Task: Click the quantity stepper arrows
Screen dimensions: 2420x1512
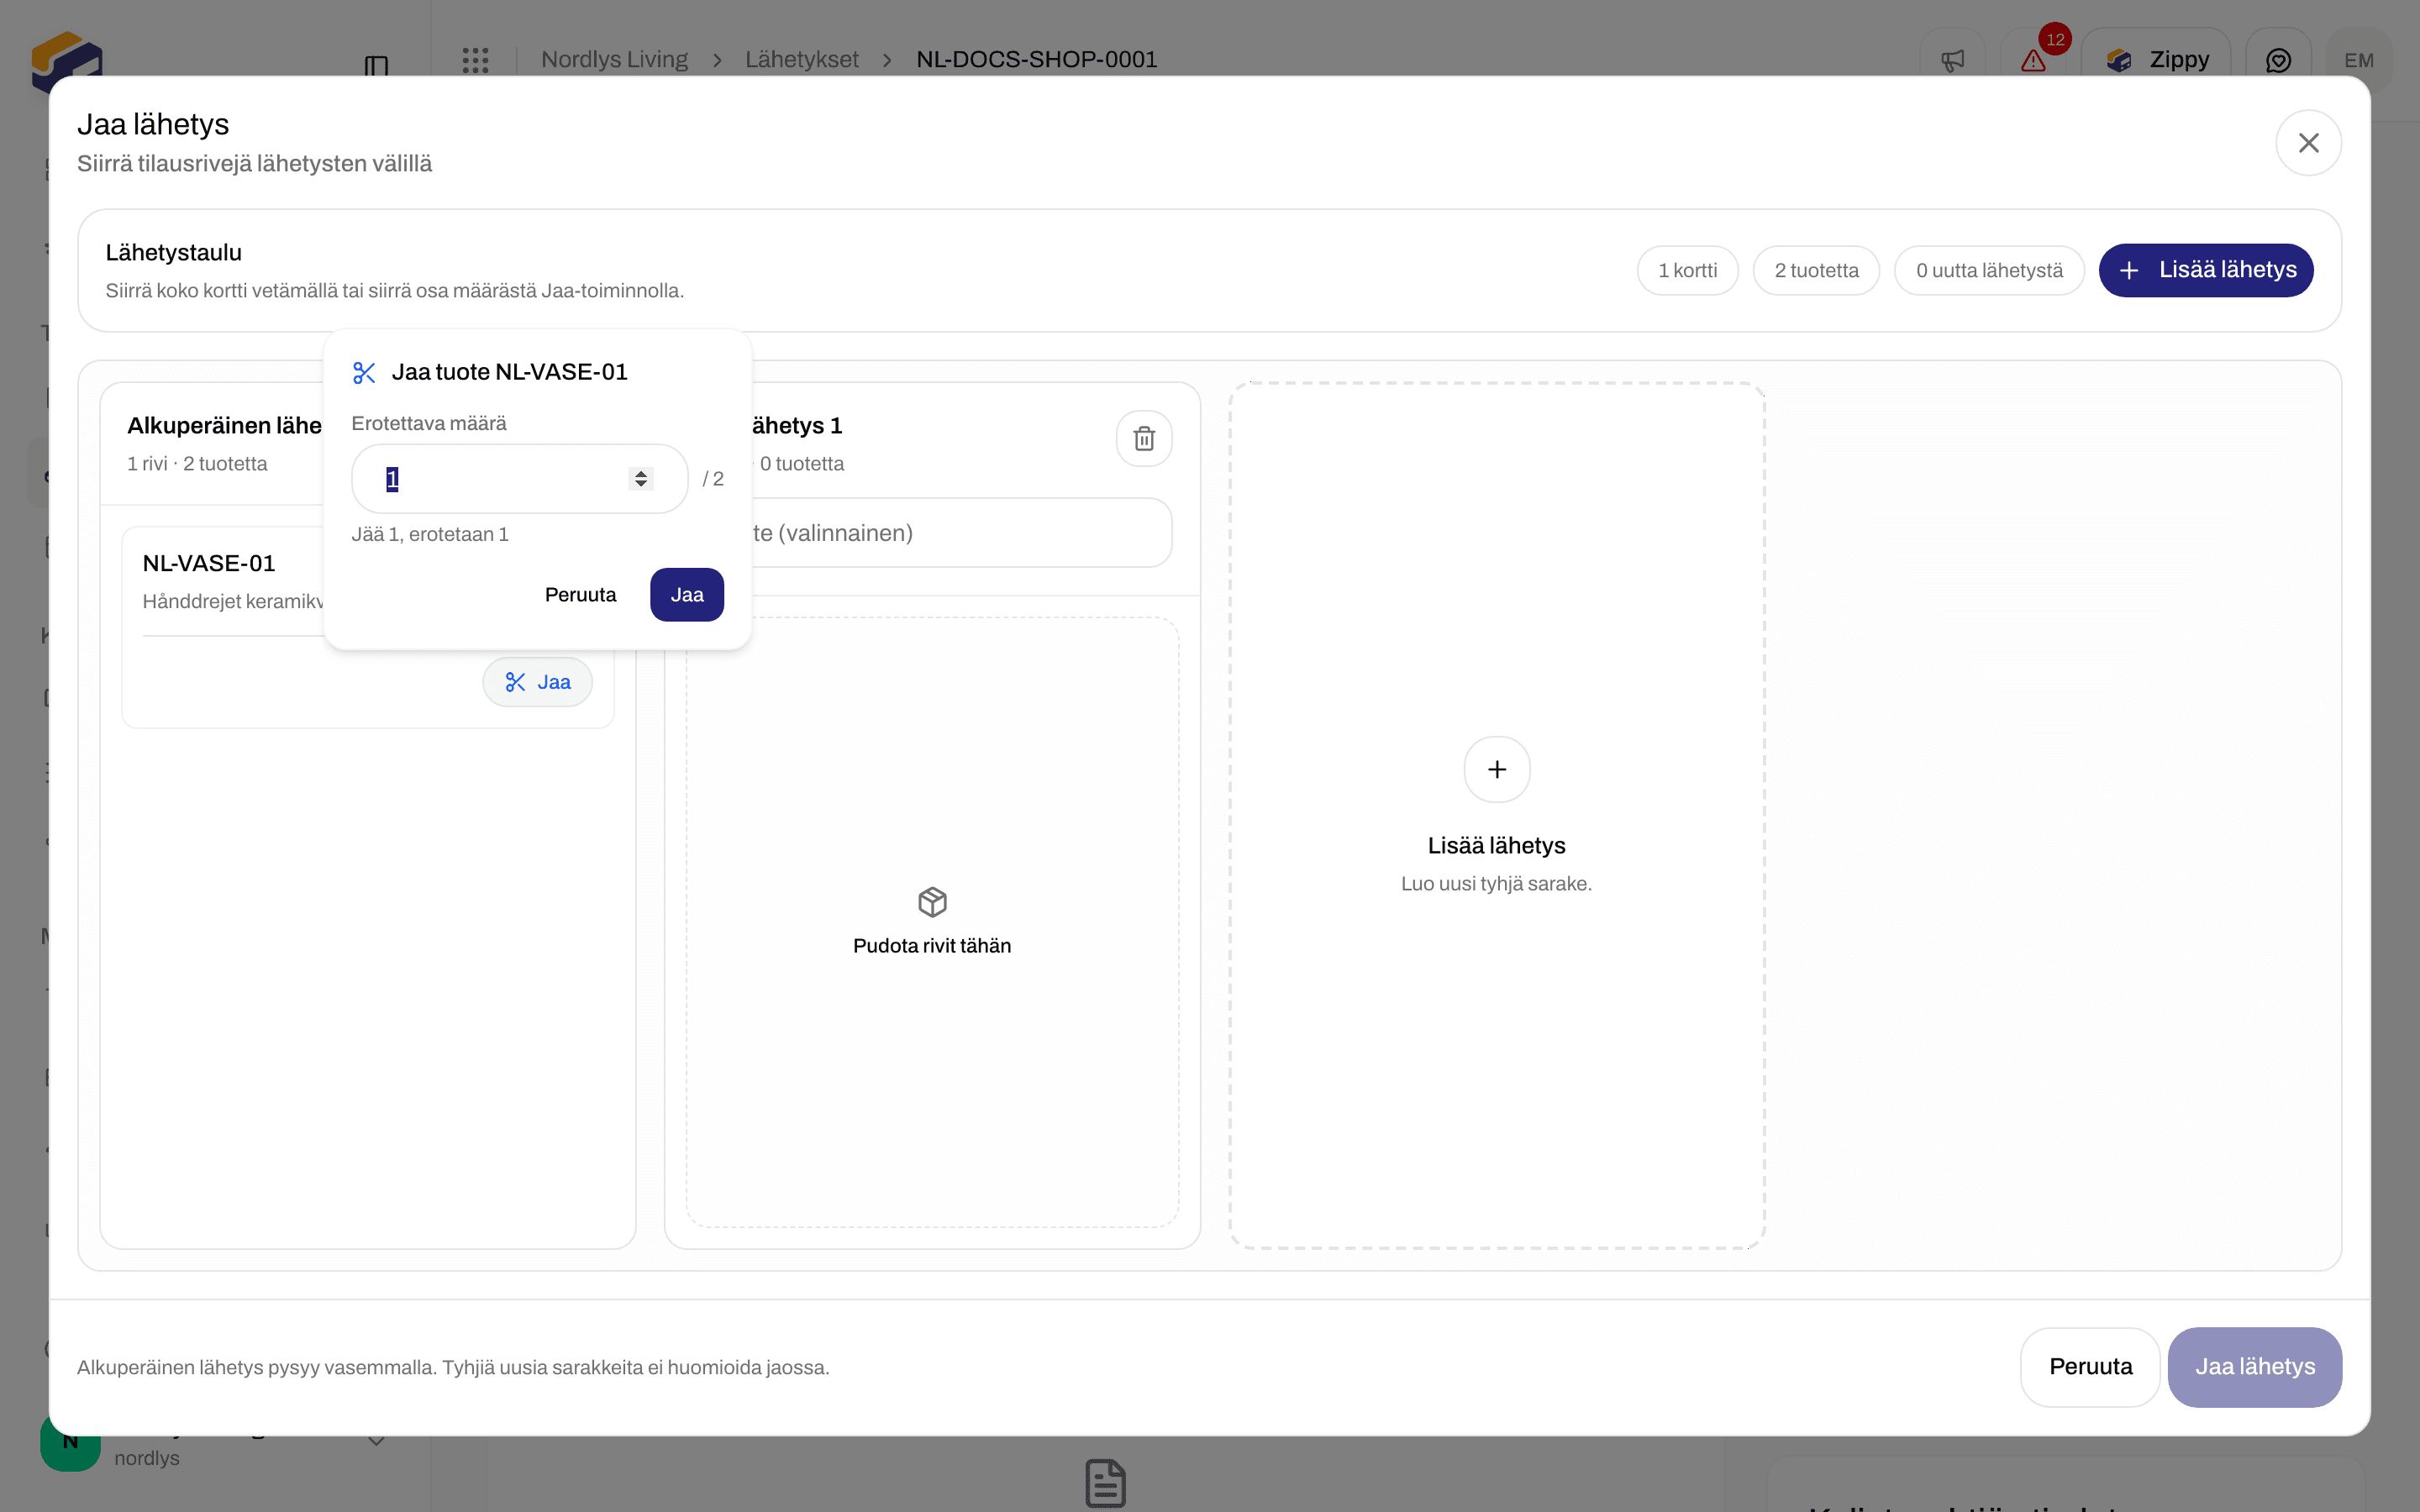Action: tap(641, 479)
